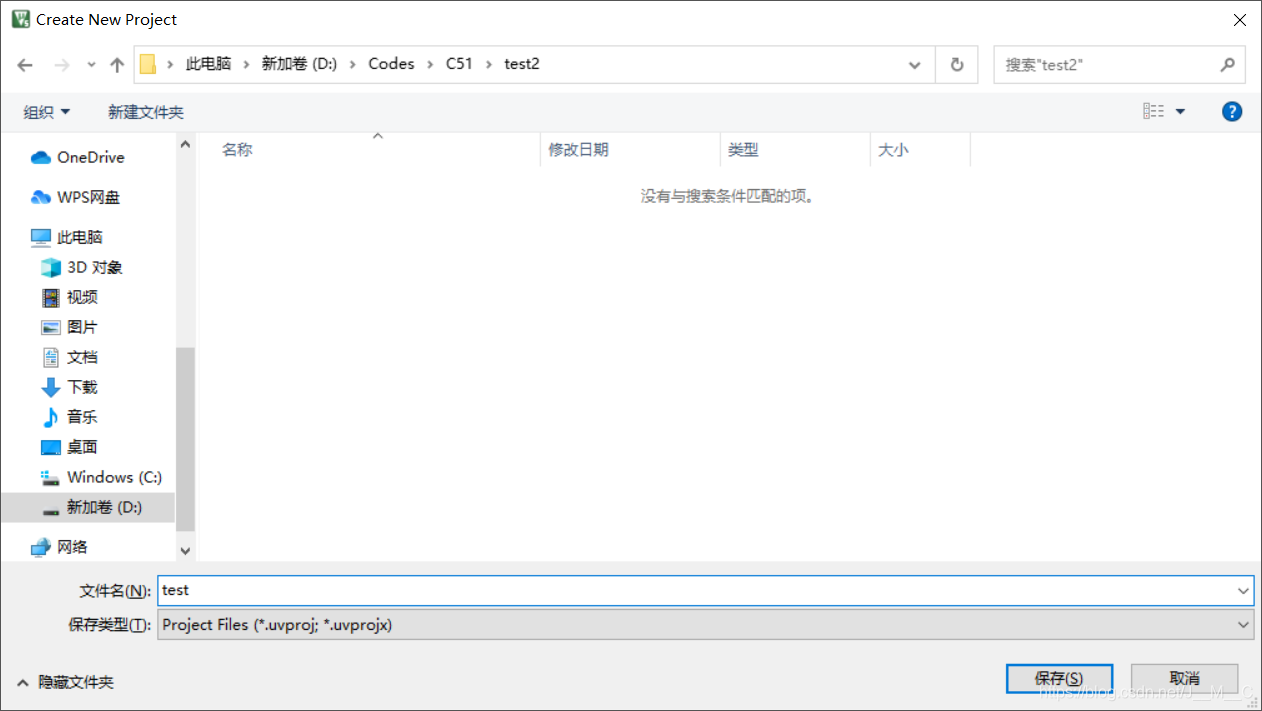Open the 文件名 dropdown arrow
The height and width of the screenshot is (711, 1262).
1243,591
